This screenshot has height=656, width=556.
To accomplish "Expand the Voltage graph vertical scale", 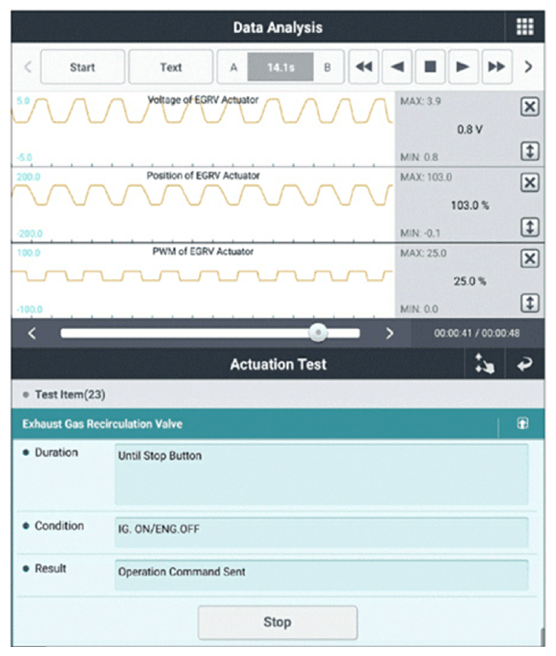I will (530, 151).
